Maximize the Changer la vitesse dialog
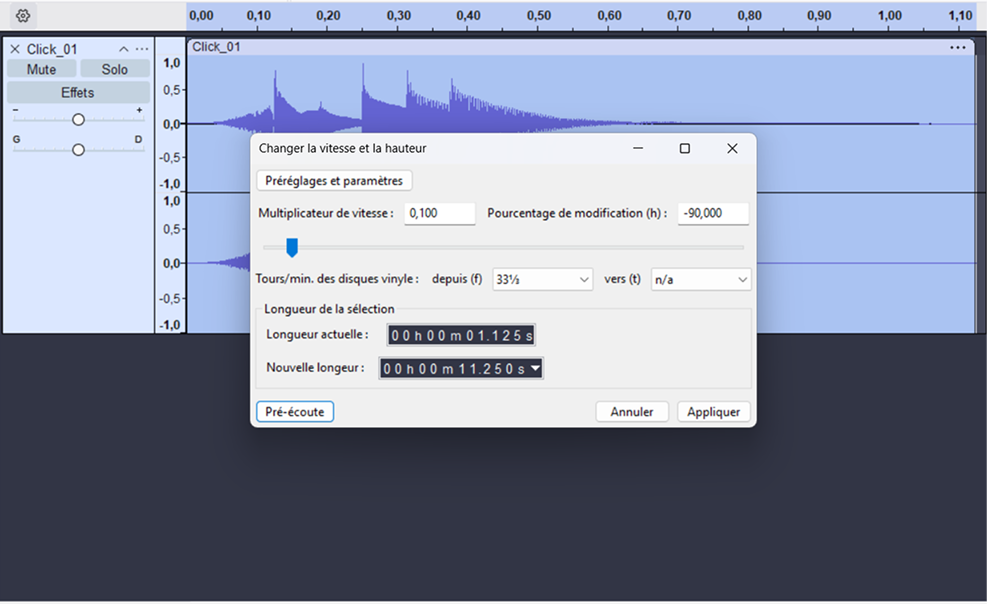Viewport: 987px width, 604px height. [x=684, y=148]
